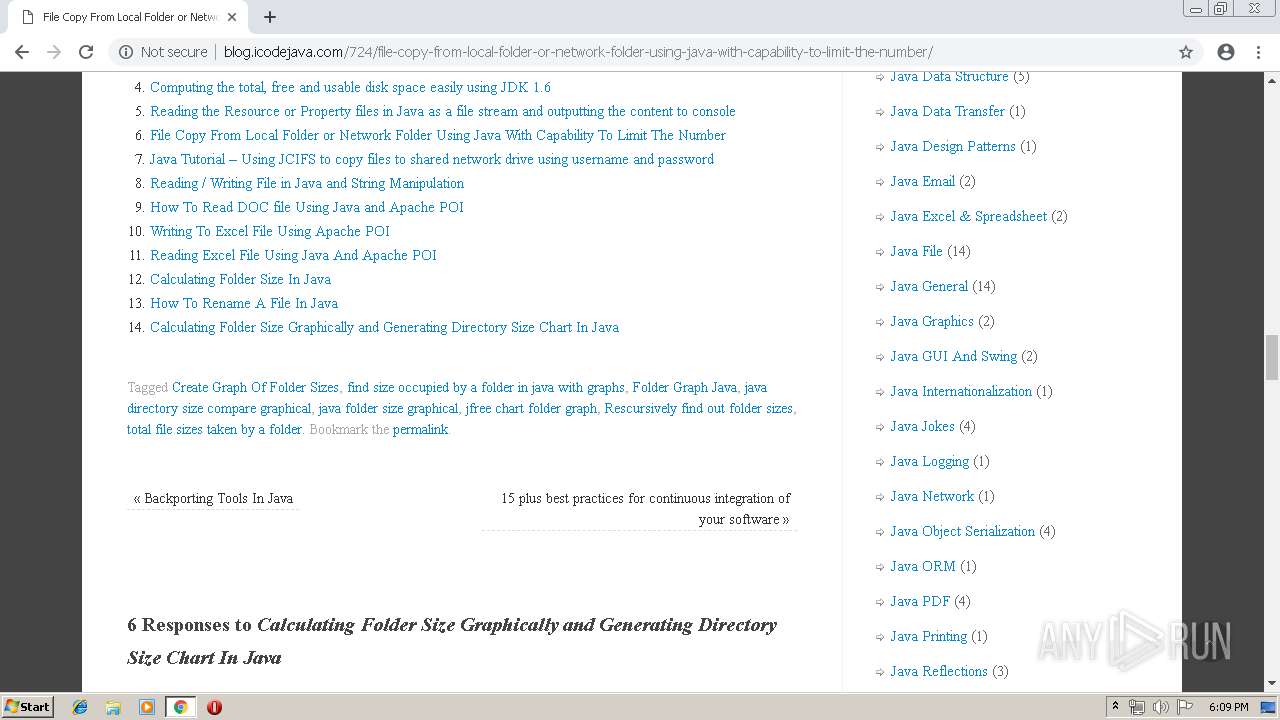
Task: Bookmark this page with the star icon
Action: point(1186,52)
